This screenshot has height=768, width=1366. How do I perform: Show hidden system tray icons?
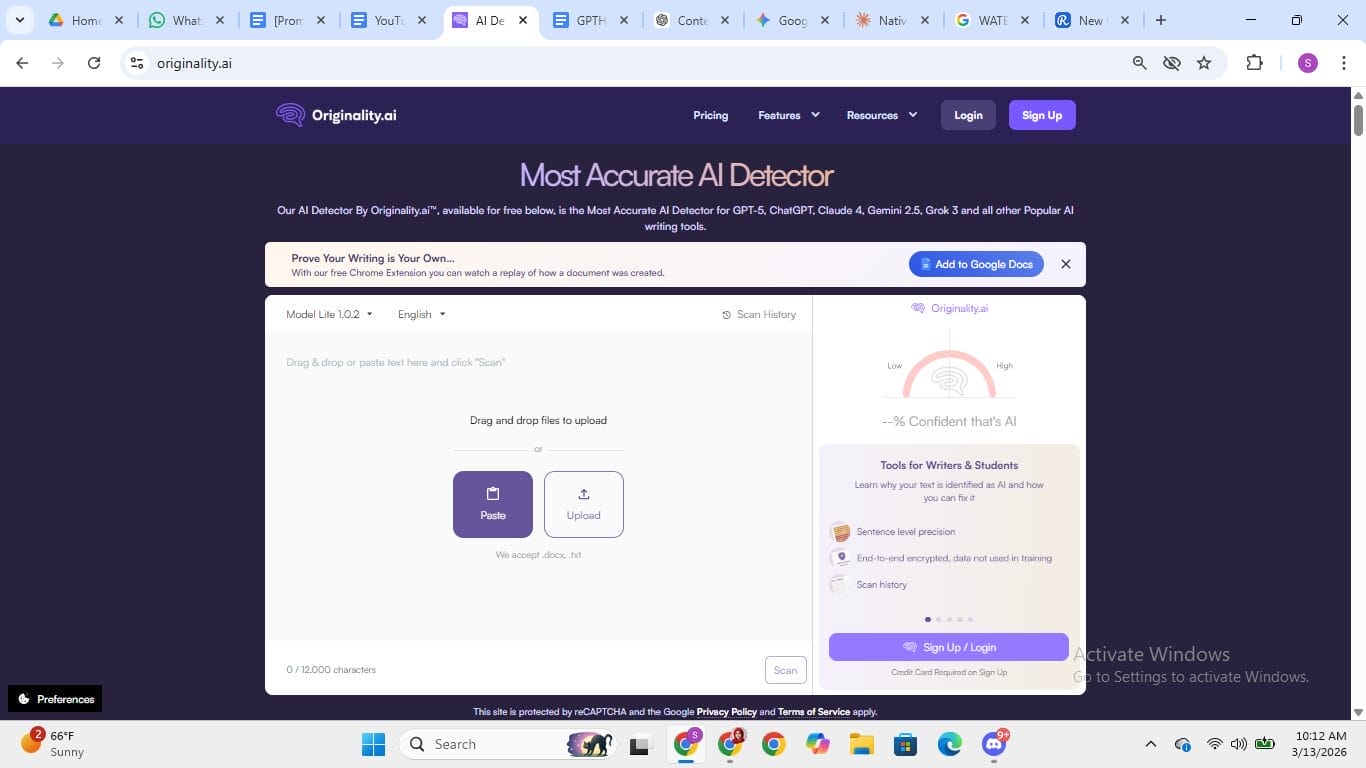click(x=1151, y=744)
